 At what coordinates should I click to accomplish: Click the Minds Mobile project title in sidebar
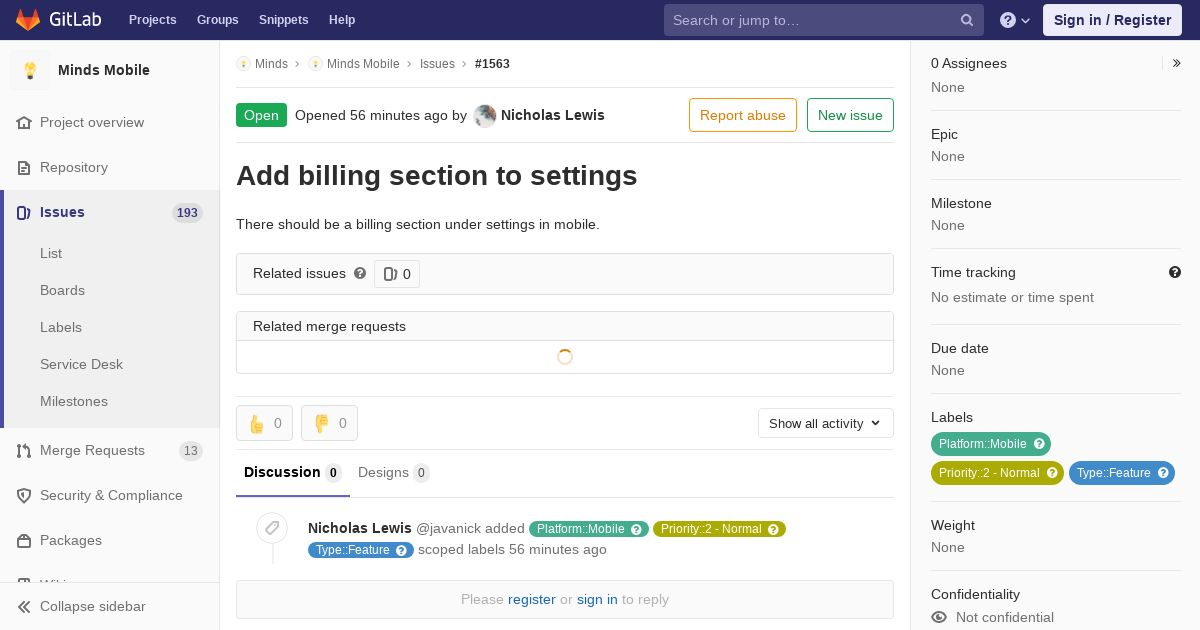pyautogui.click(x=104, y=70)
